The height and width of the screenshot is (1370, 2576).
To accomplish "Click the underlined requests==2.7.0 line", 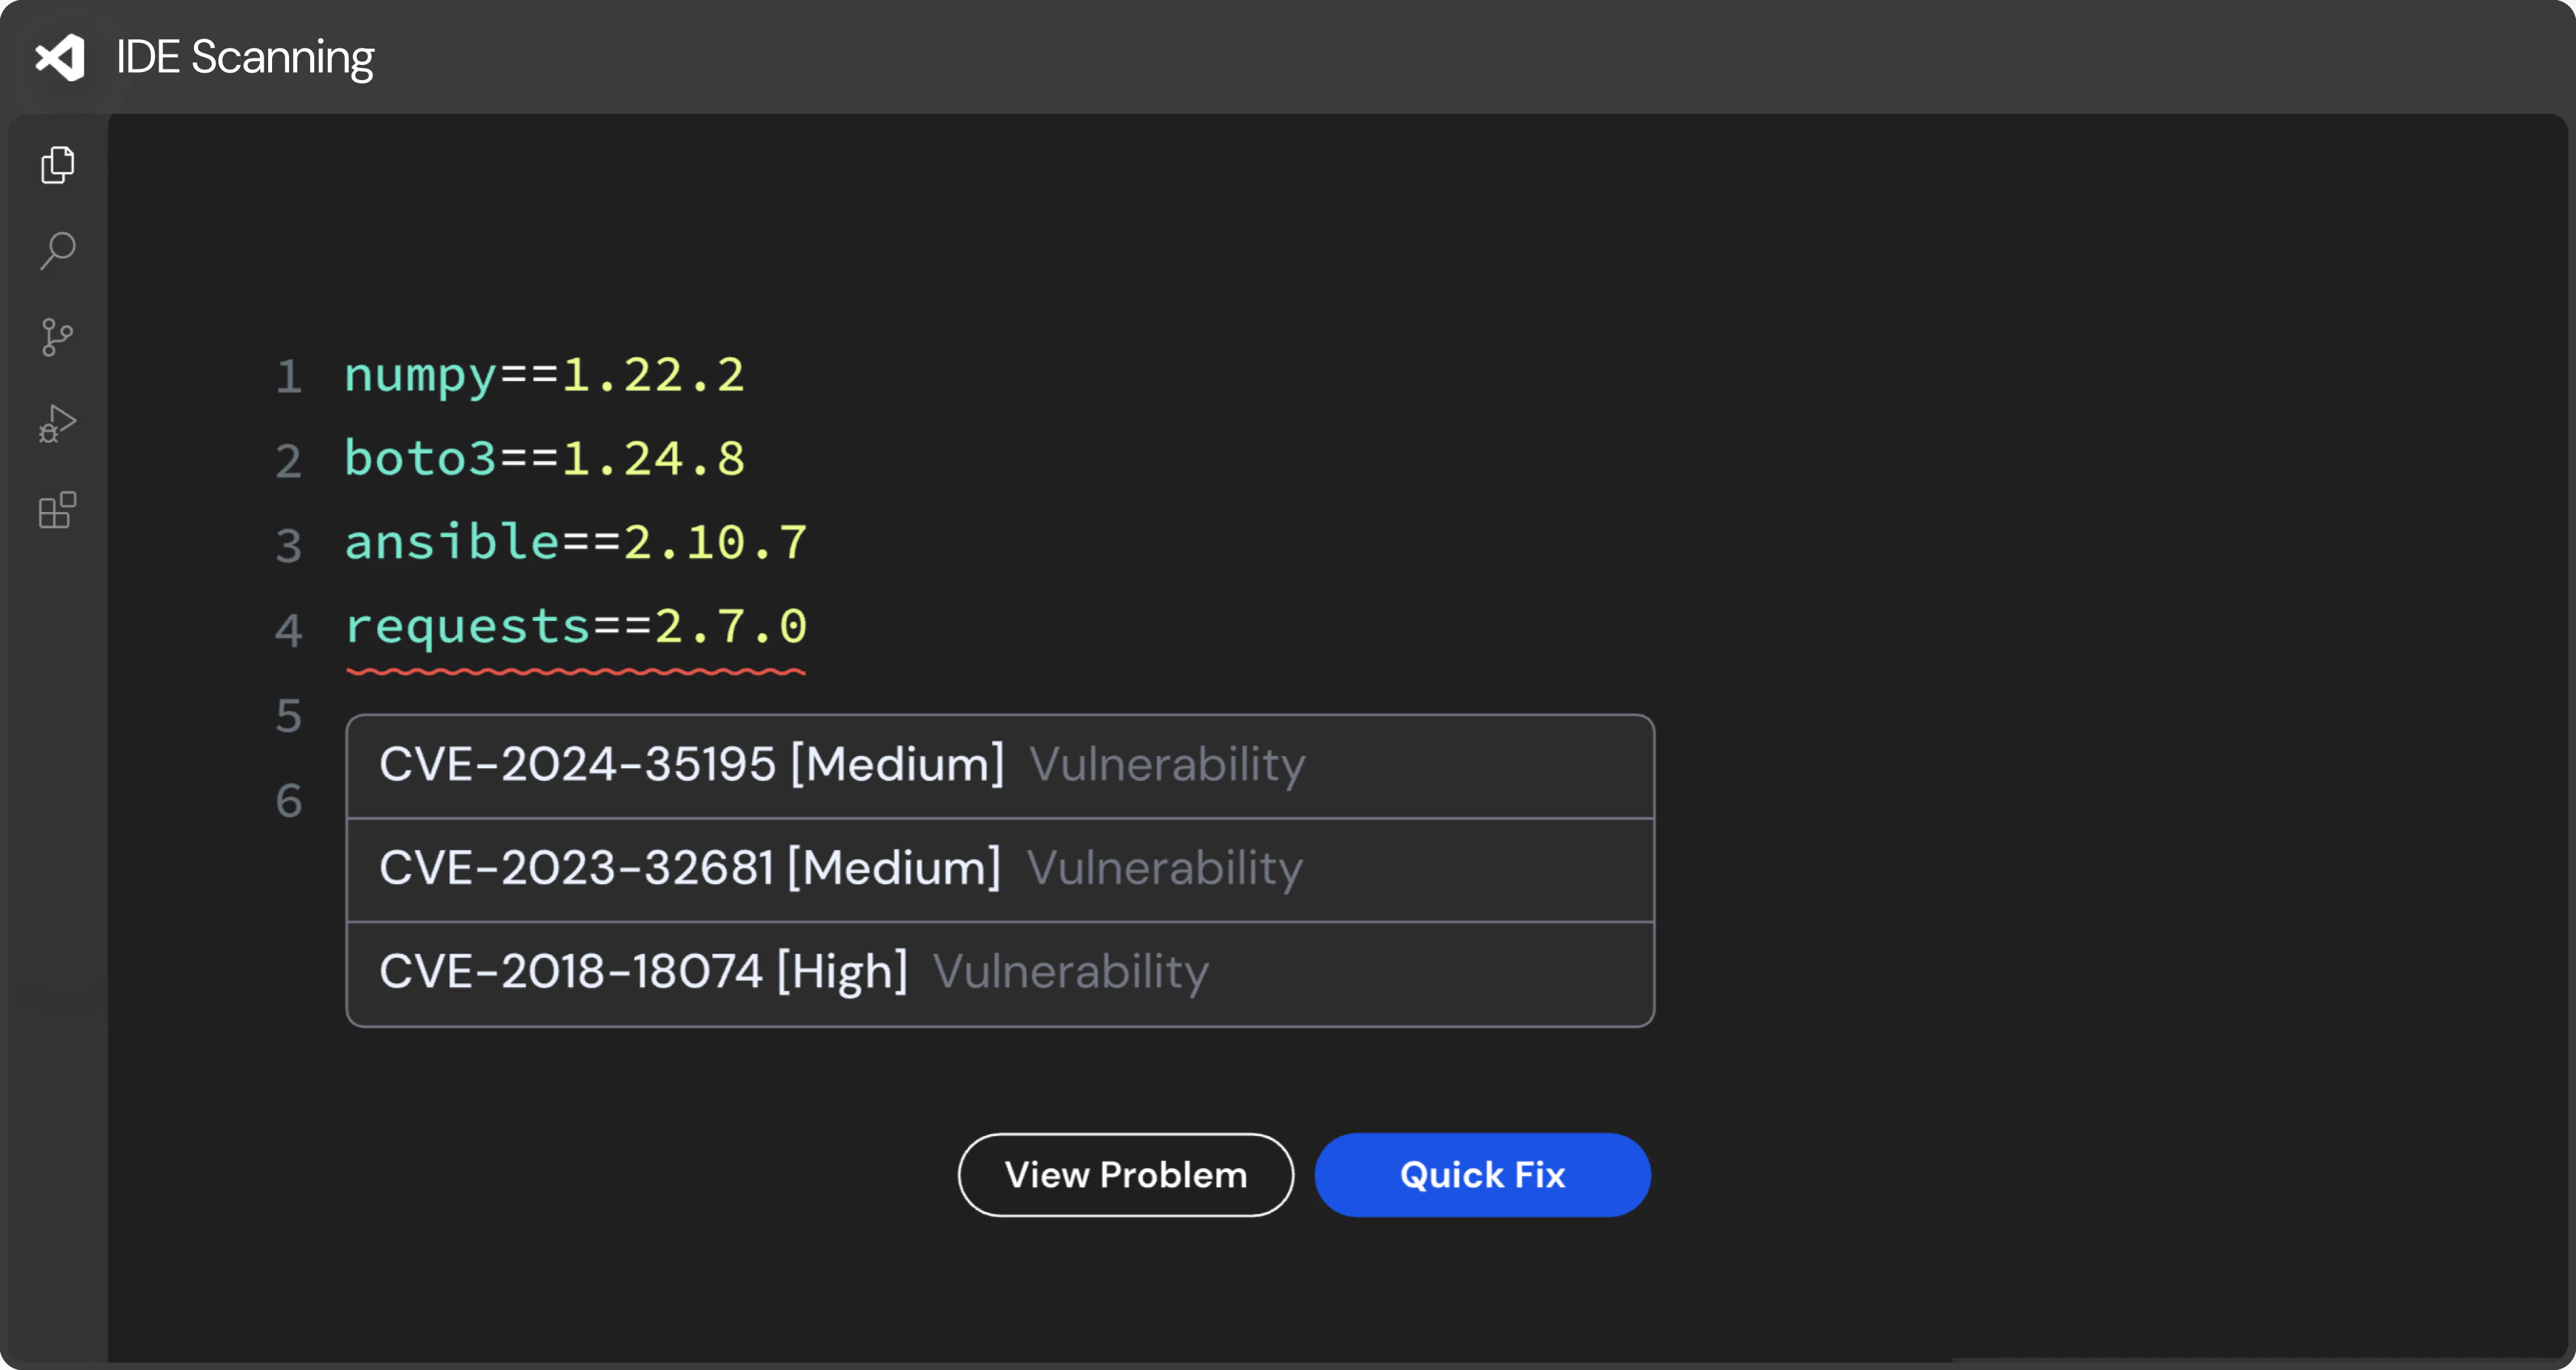I will tap(576, 628).
